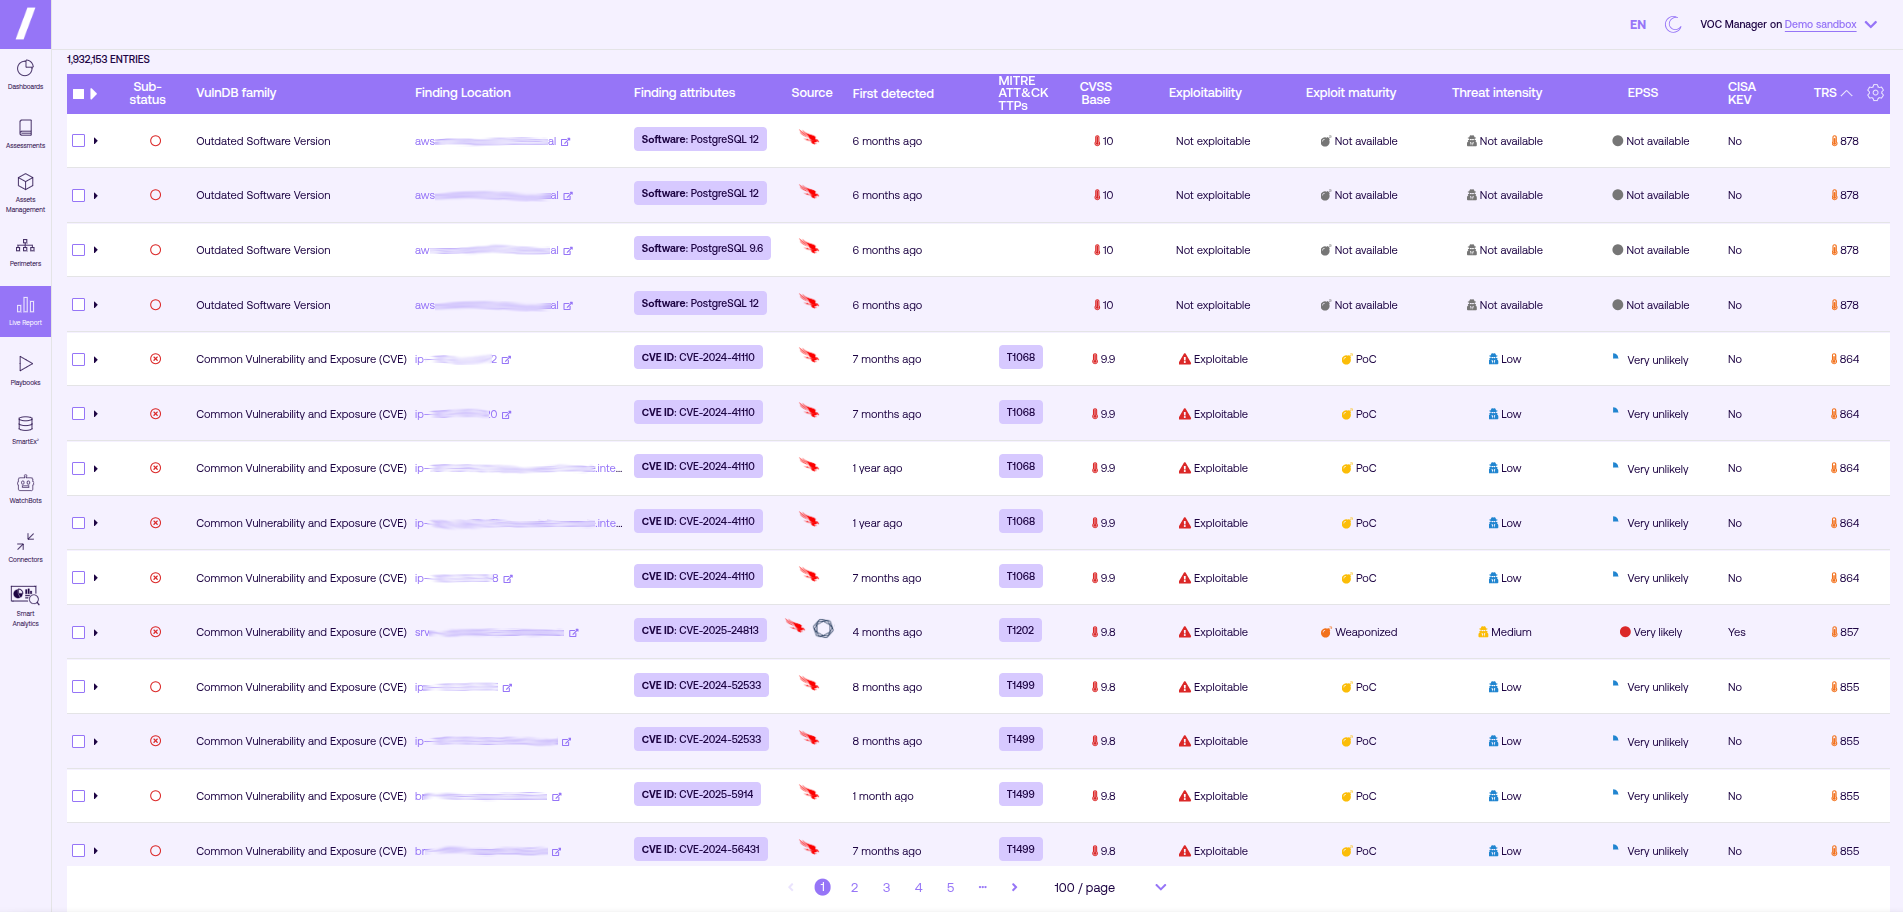Open the VOC Manager account dropdown
The height and width of the screenshot is (912, 1903).
coord(1871,25)
